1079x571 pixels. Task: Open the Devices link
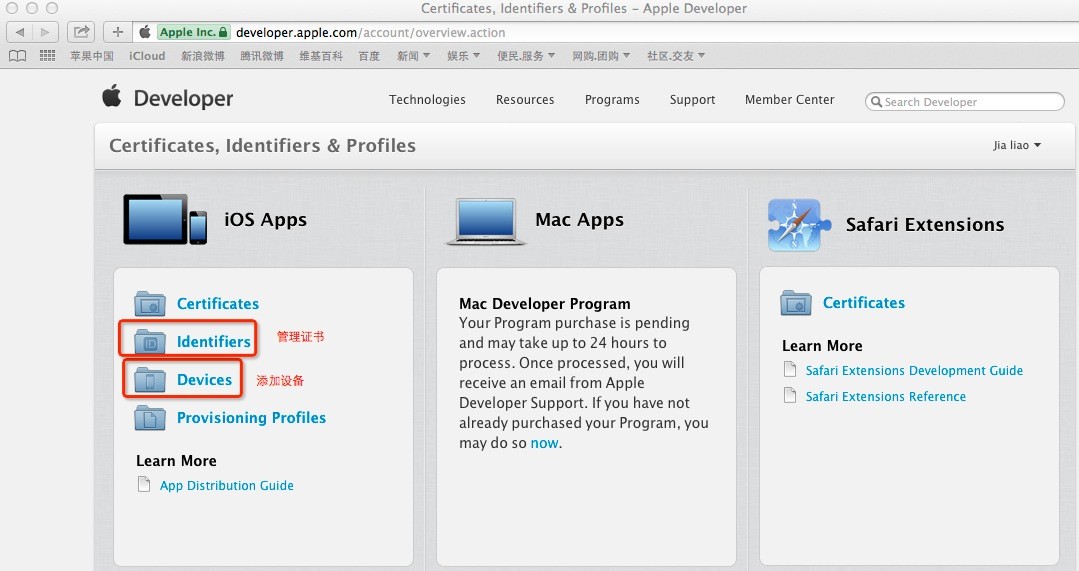[x=204, y=380]
